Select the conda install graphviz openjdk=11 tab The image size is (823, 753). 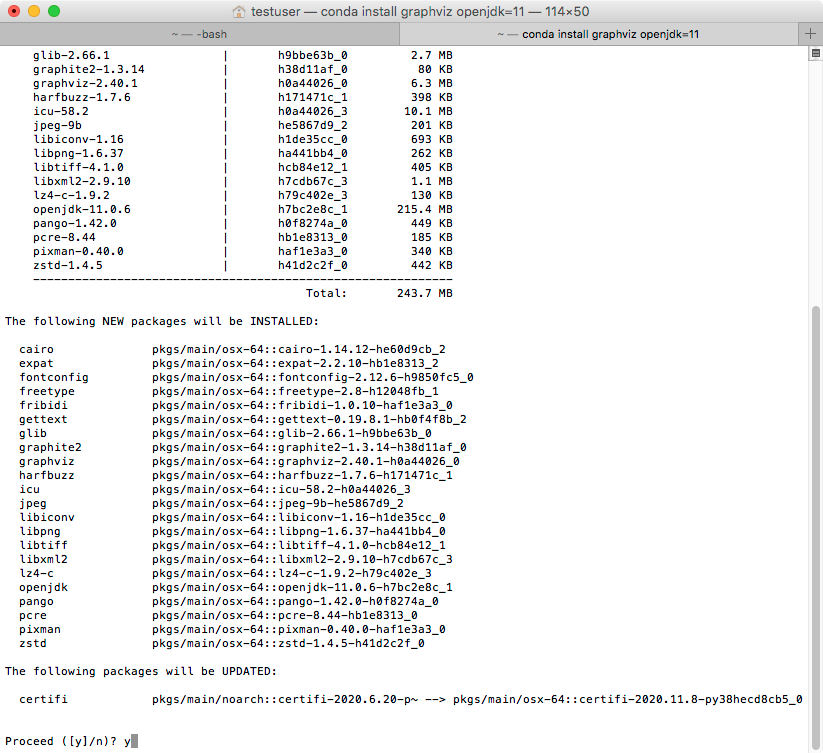[598, 34]
